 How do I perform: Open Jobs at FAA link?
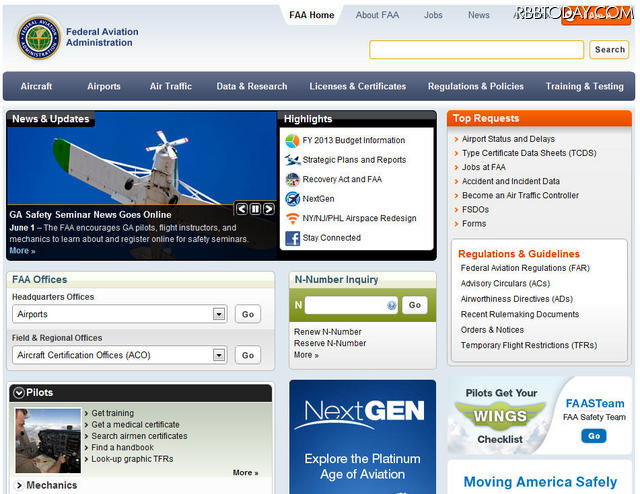click(x=484, y=167)
